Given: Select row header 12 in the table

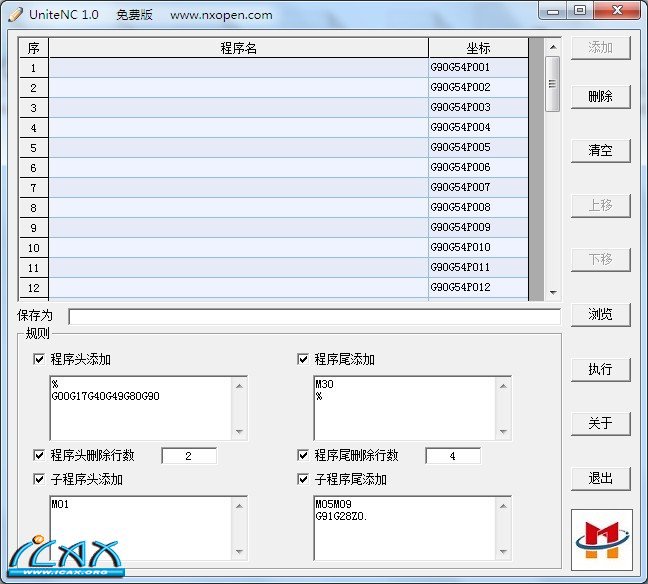Looking at the screenshot, I should coord(34,288).
